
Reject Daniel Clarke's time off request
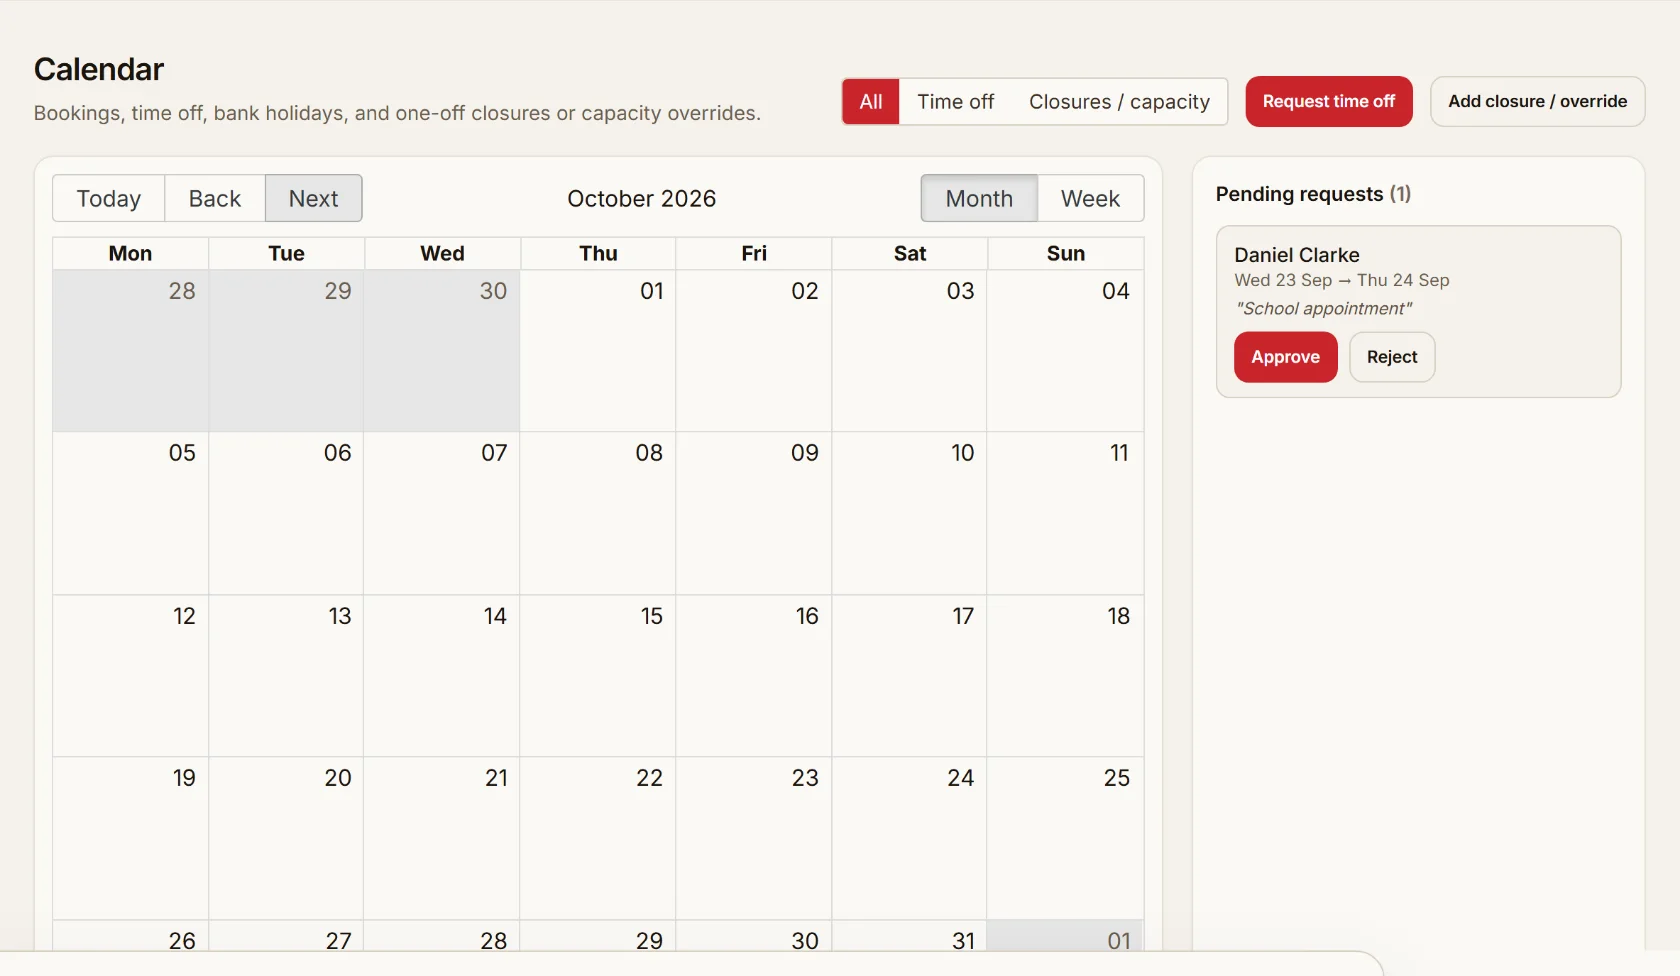tap(1392, 357)
